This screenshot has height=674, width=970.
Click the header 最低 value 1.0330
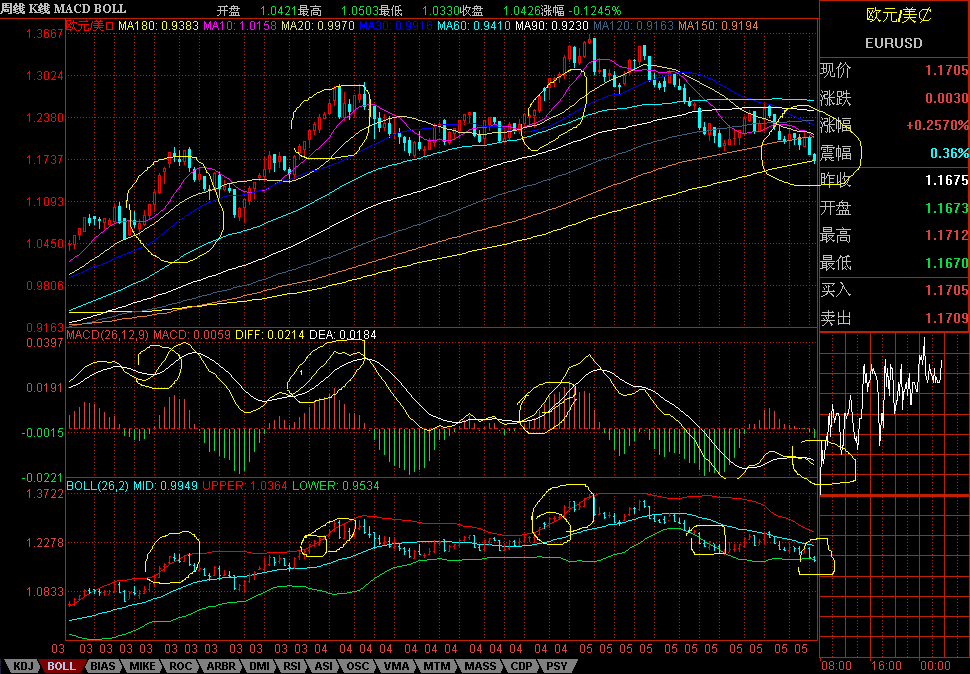pyautogui.click(x=441, y=11)
